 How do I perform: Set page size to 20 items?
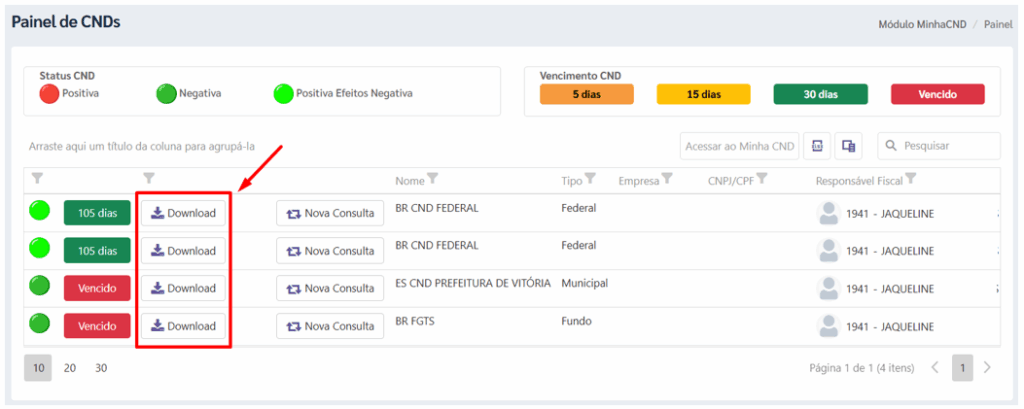pyautogui.click(x=70, y=368)
